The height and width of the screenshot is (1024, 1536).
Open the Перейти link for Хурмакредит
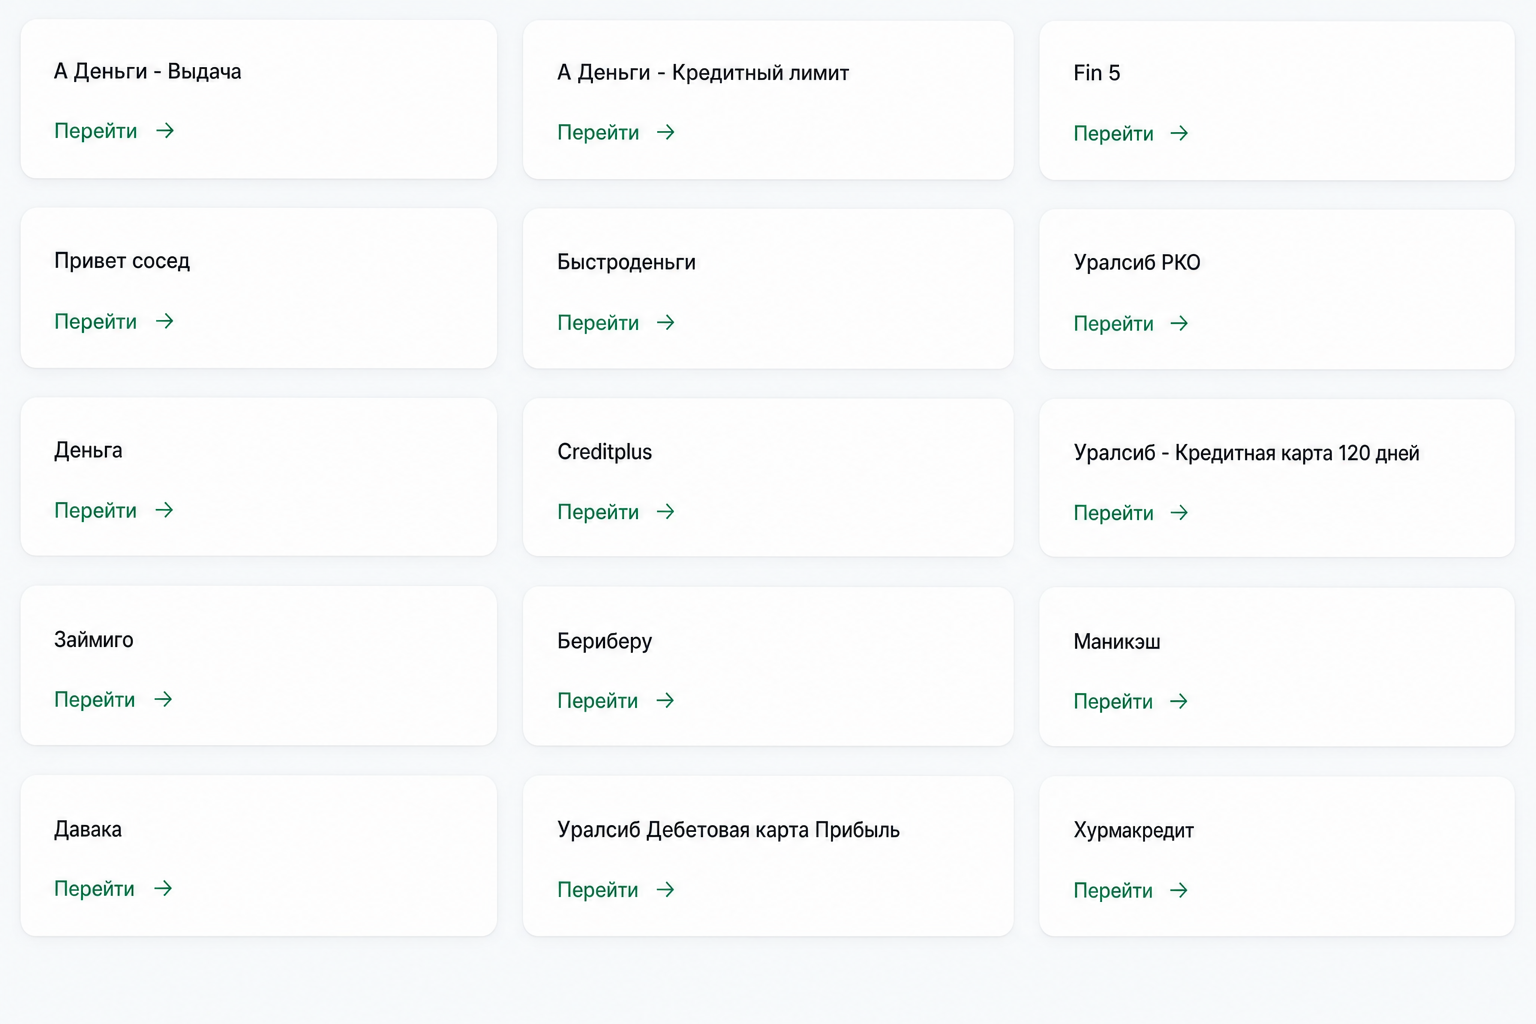[x=1113, y=891]
